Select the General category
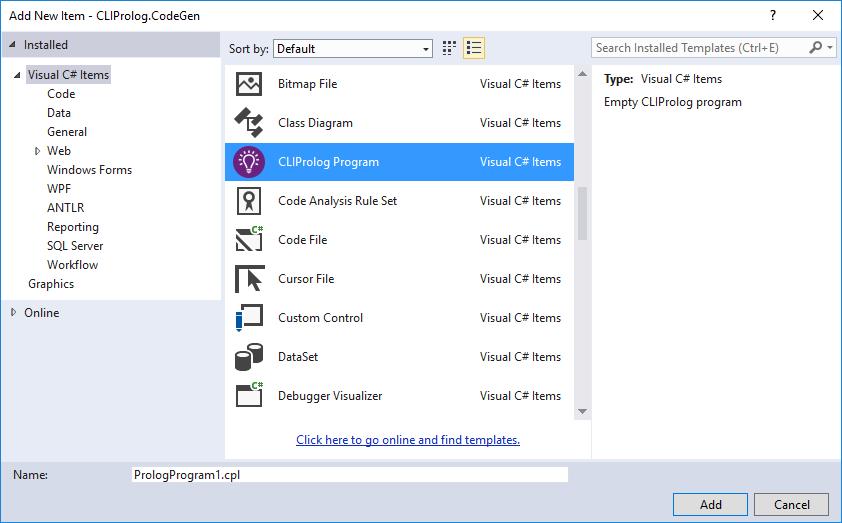842x523 pixels. click(x=67, y=132)
